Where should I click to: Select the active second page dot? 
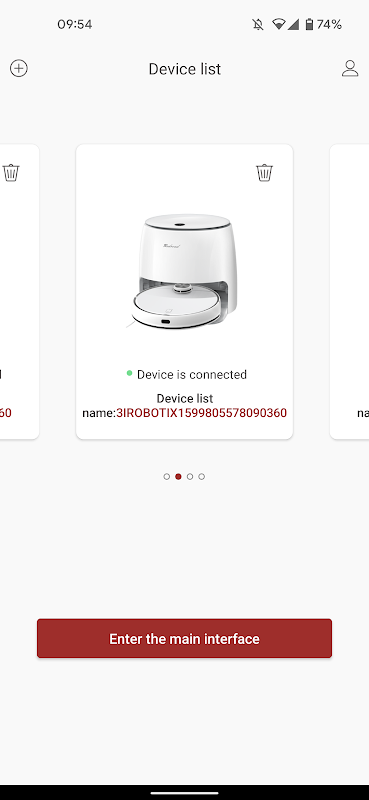tap(178, 477)
